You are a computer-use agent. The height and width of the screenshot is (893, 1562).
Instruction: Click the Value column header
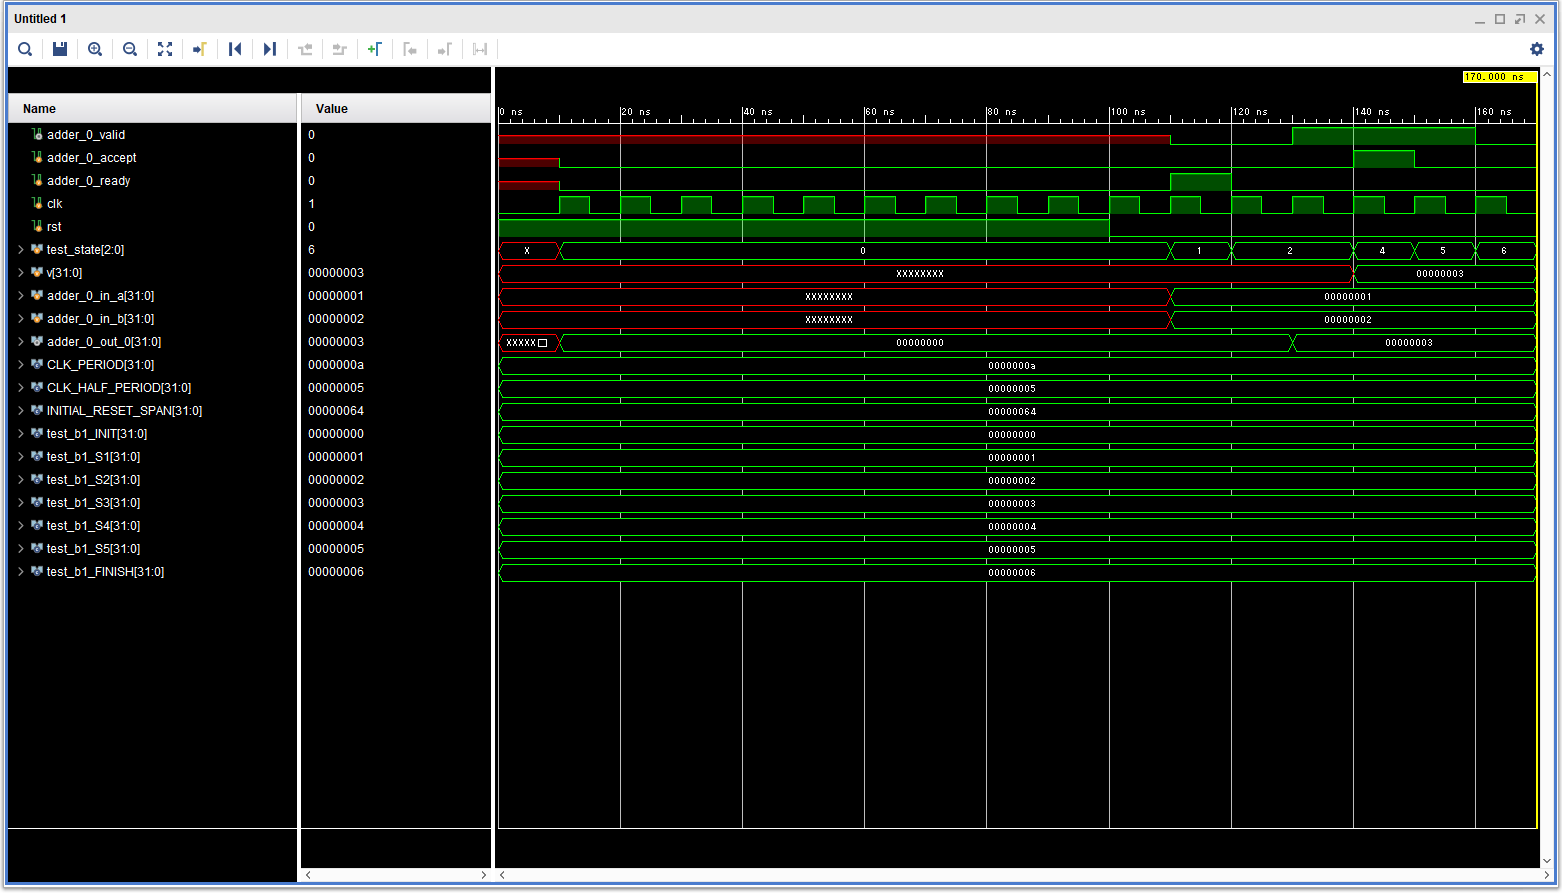396,108
